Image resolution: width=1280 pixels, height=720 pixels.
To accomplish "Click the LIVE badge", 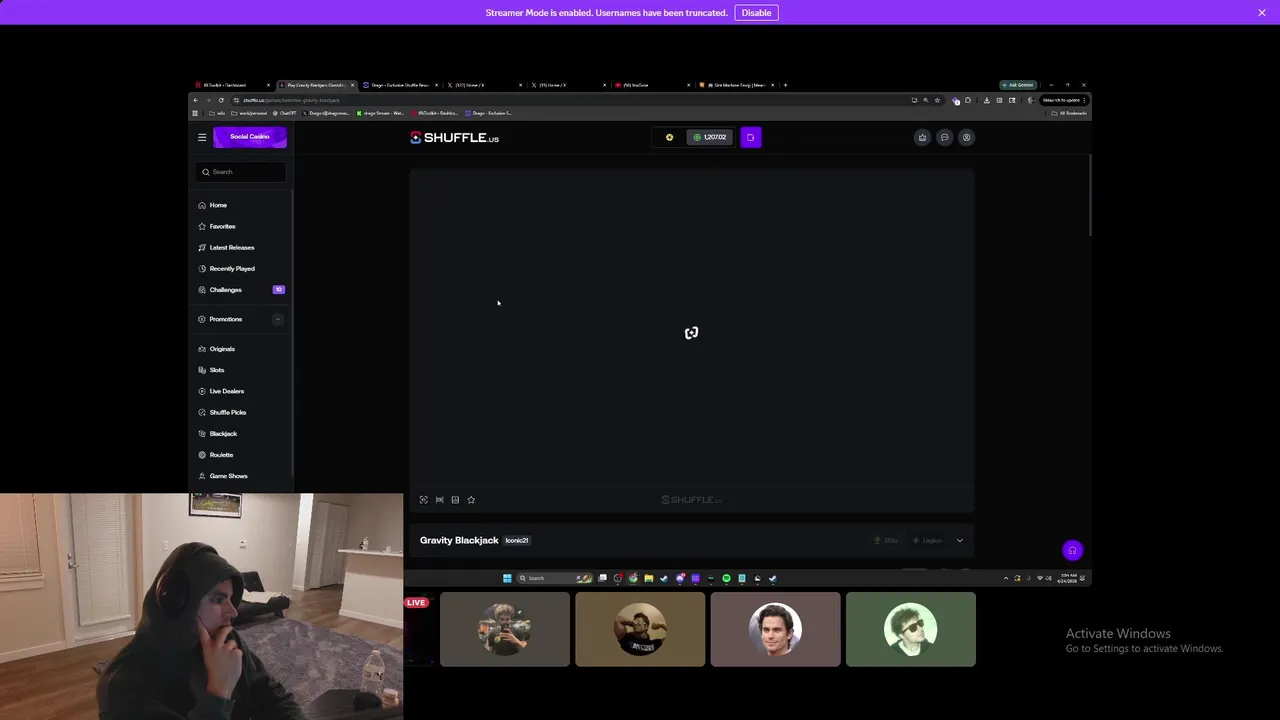I will 416,602.
